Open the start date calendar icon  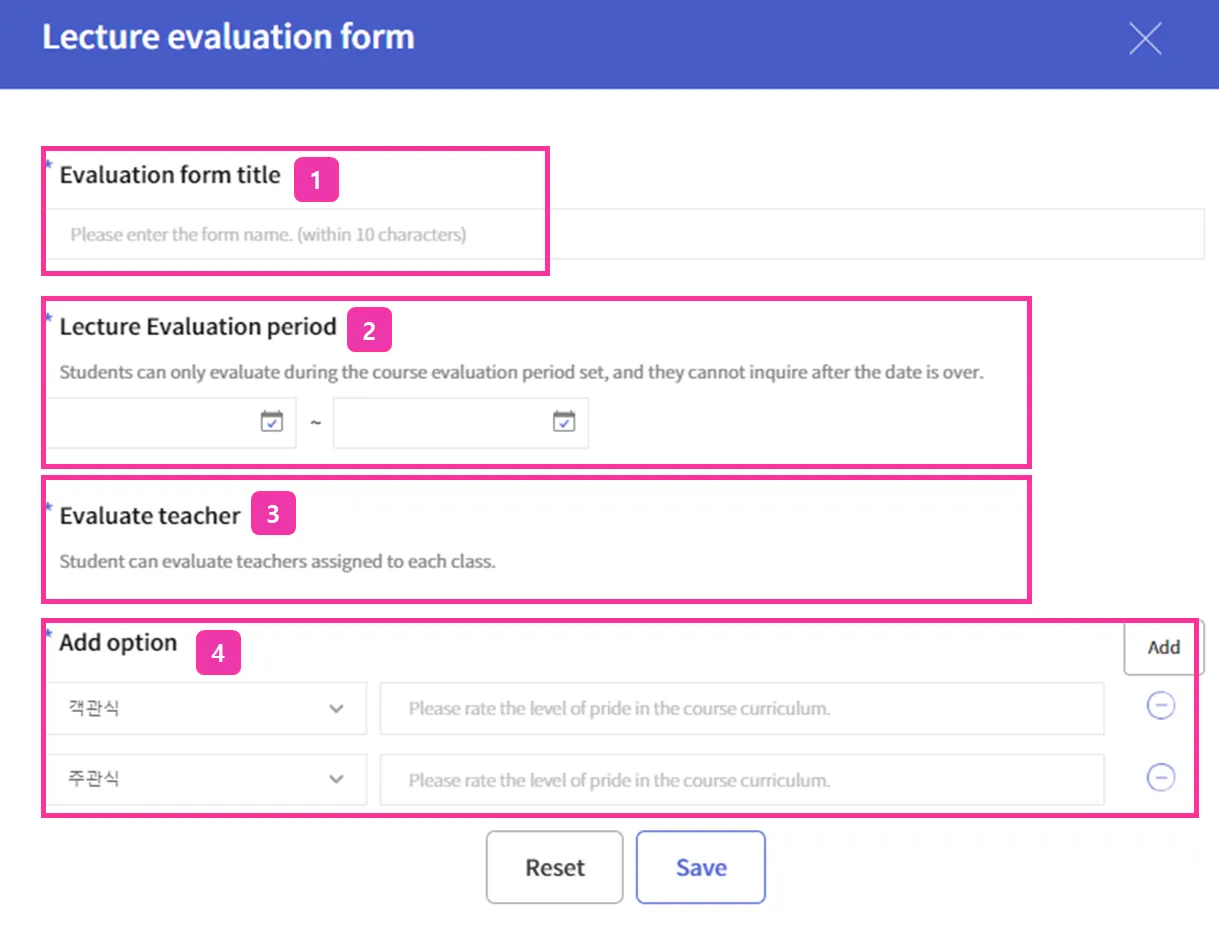(x=272, y=422)
